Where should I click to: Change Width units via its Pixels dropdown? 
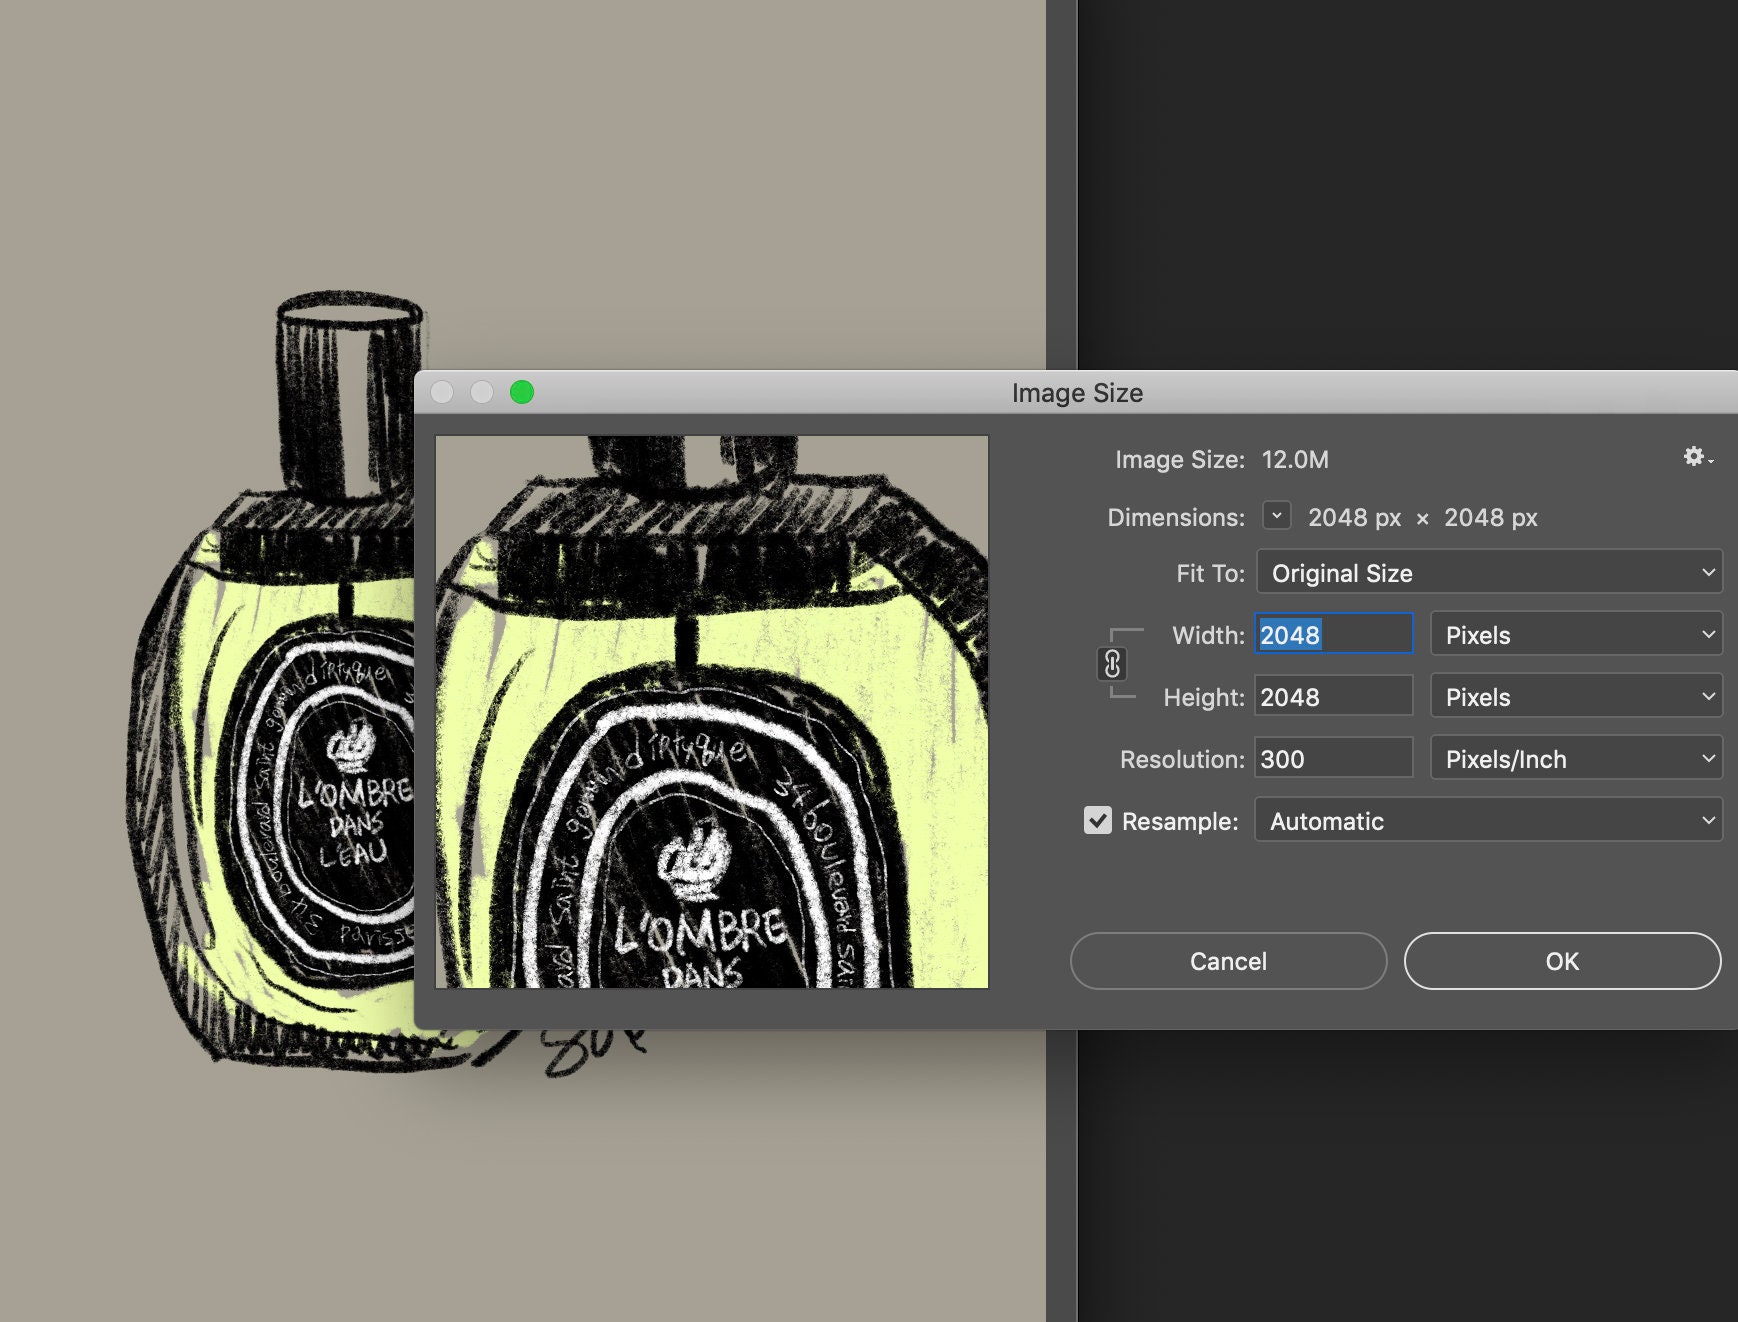coord(1576,634)
